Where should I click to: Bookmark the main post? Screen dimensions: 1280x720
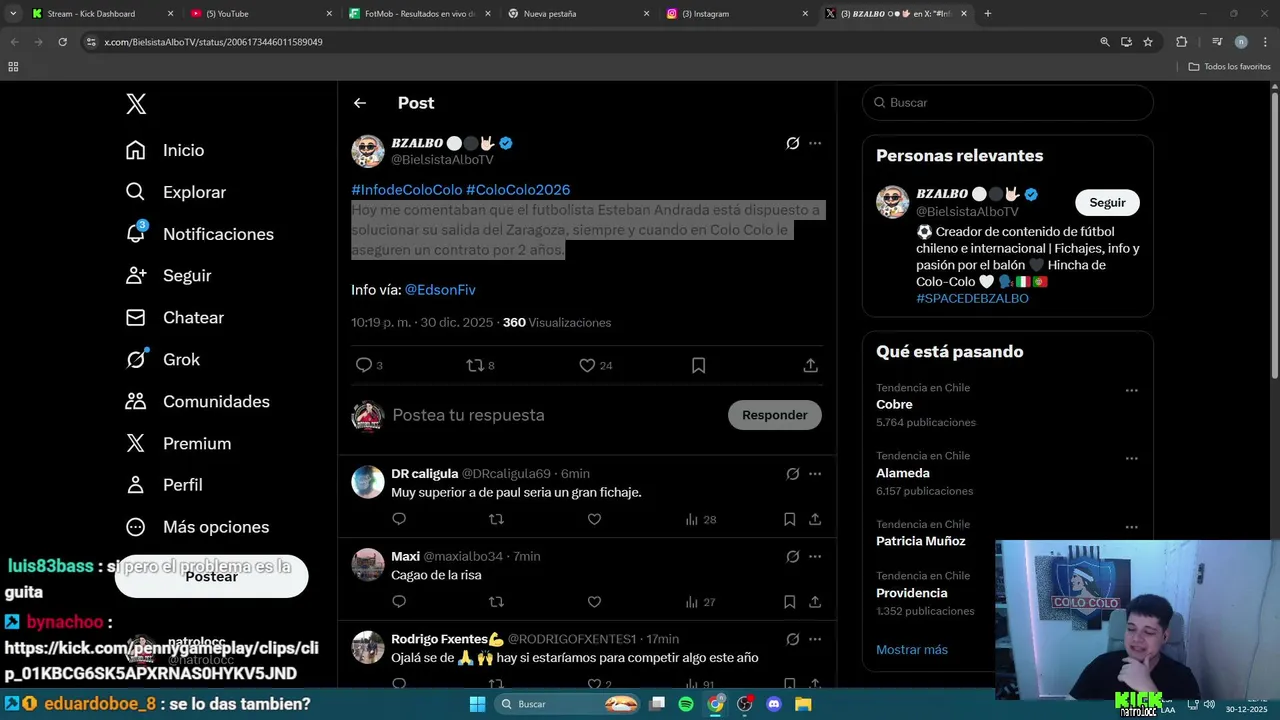[699, 365]
